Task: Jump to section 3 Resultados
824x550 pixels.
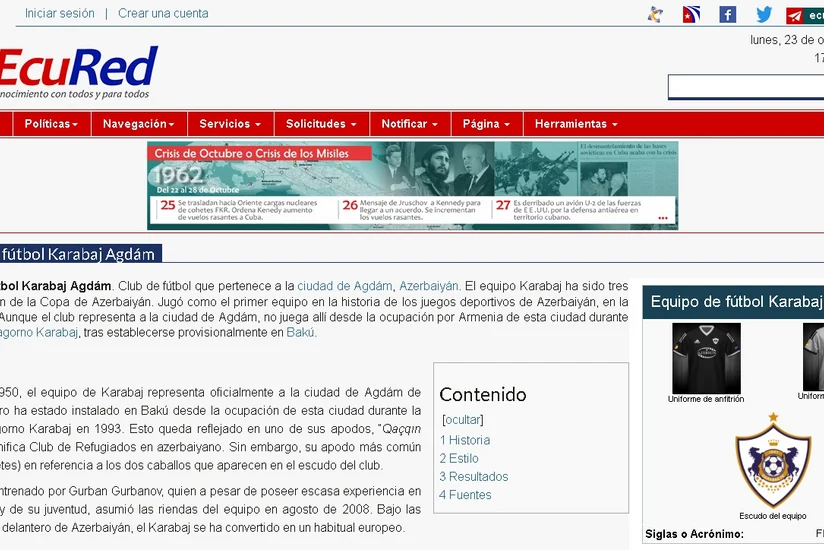Action: [x=473, y=476]
